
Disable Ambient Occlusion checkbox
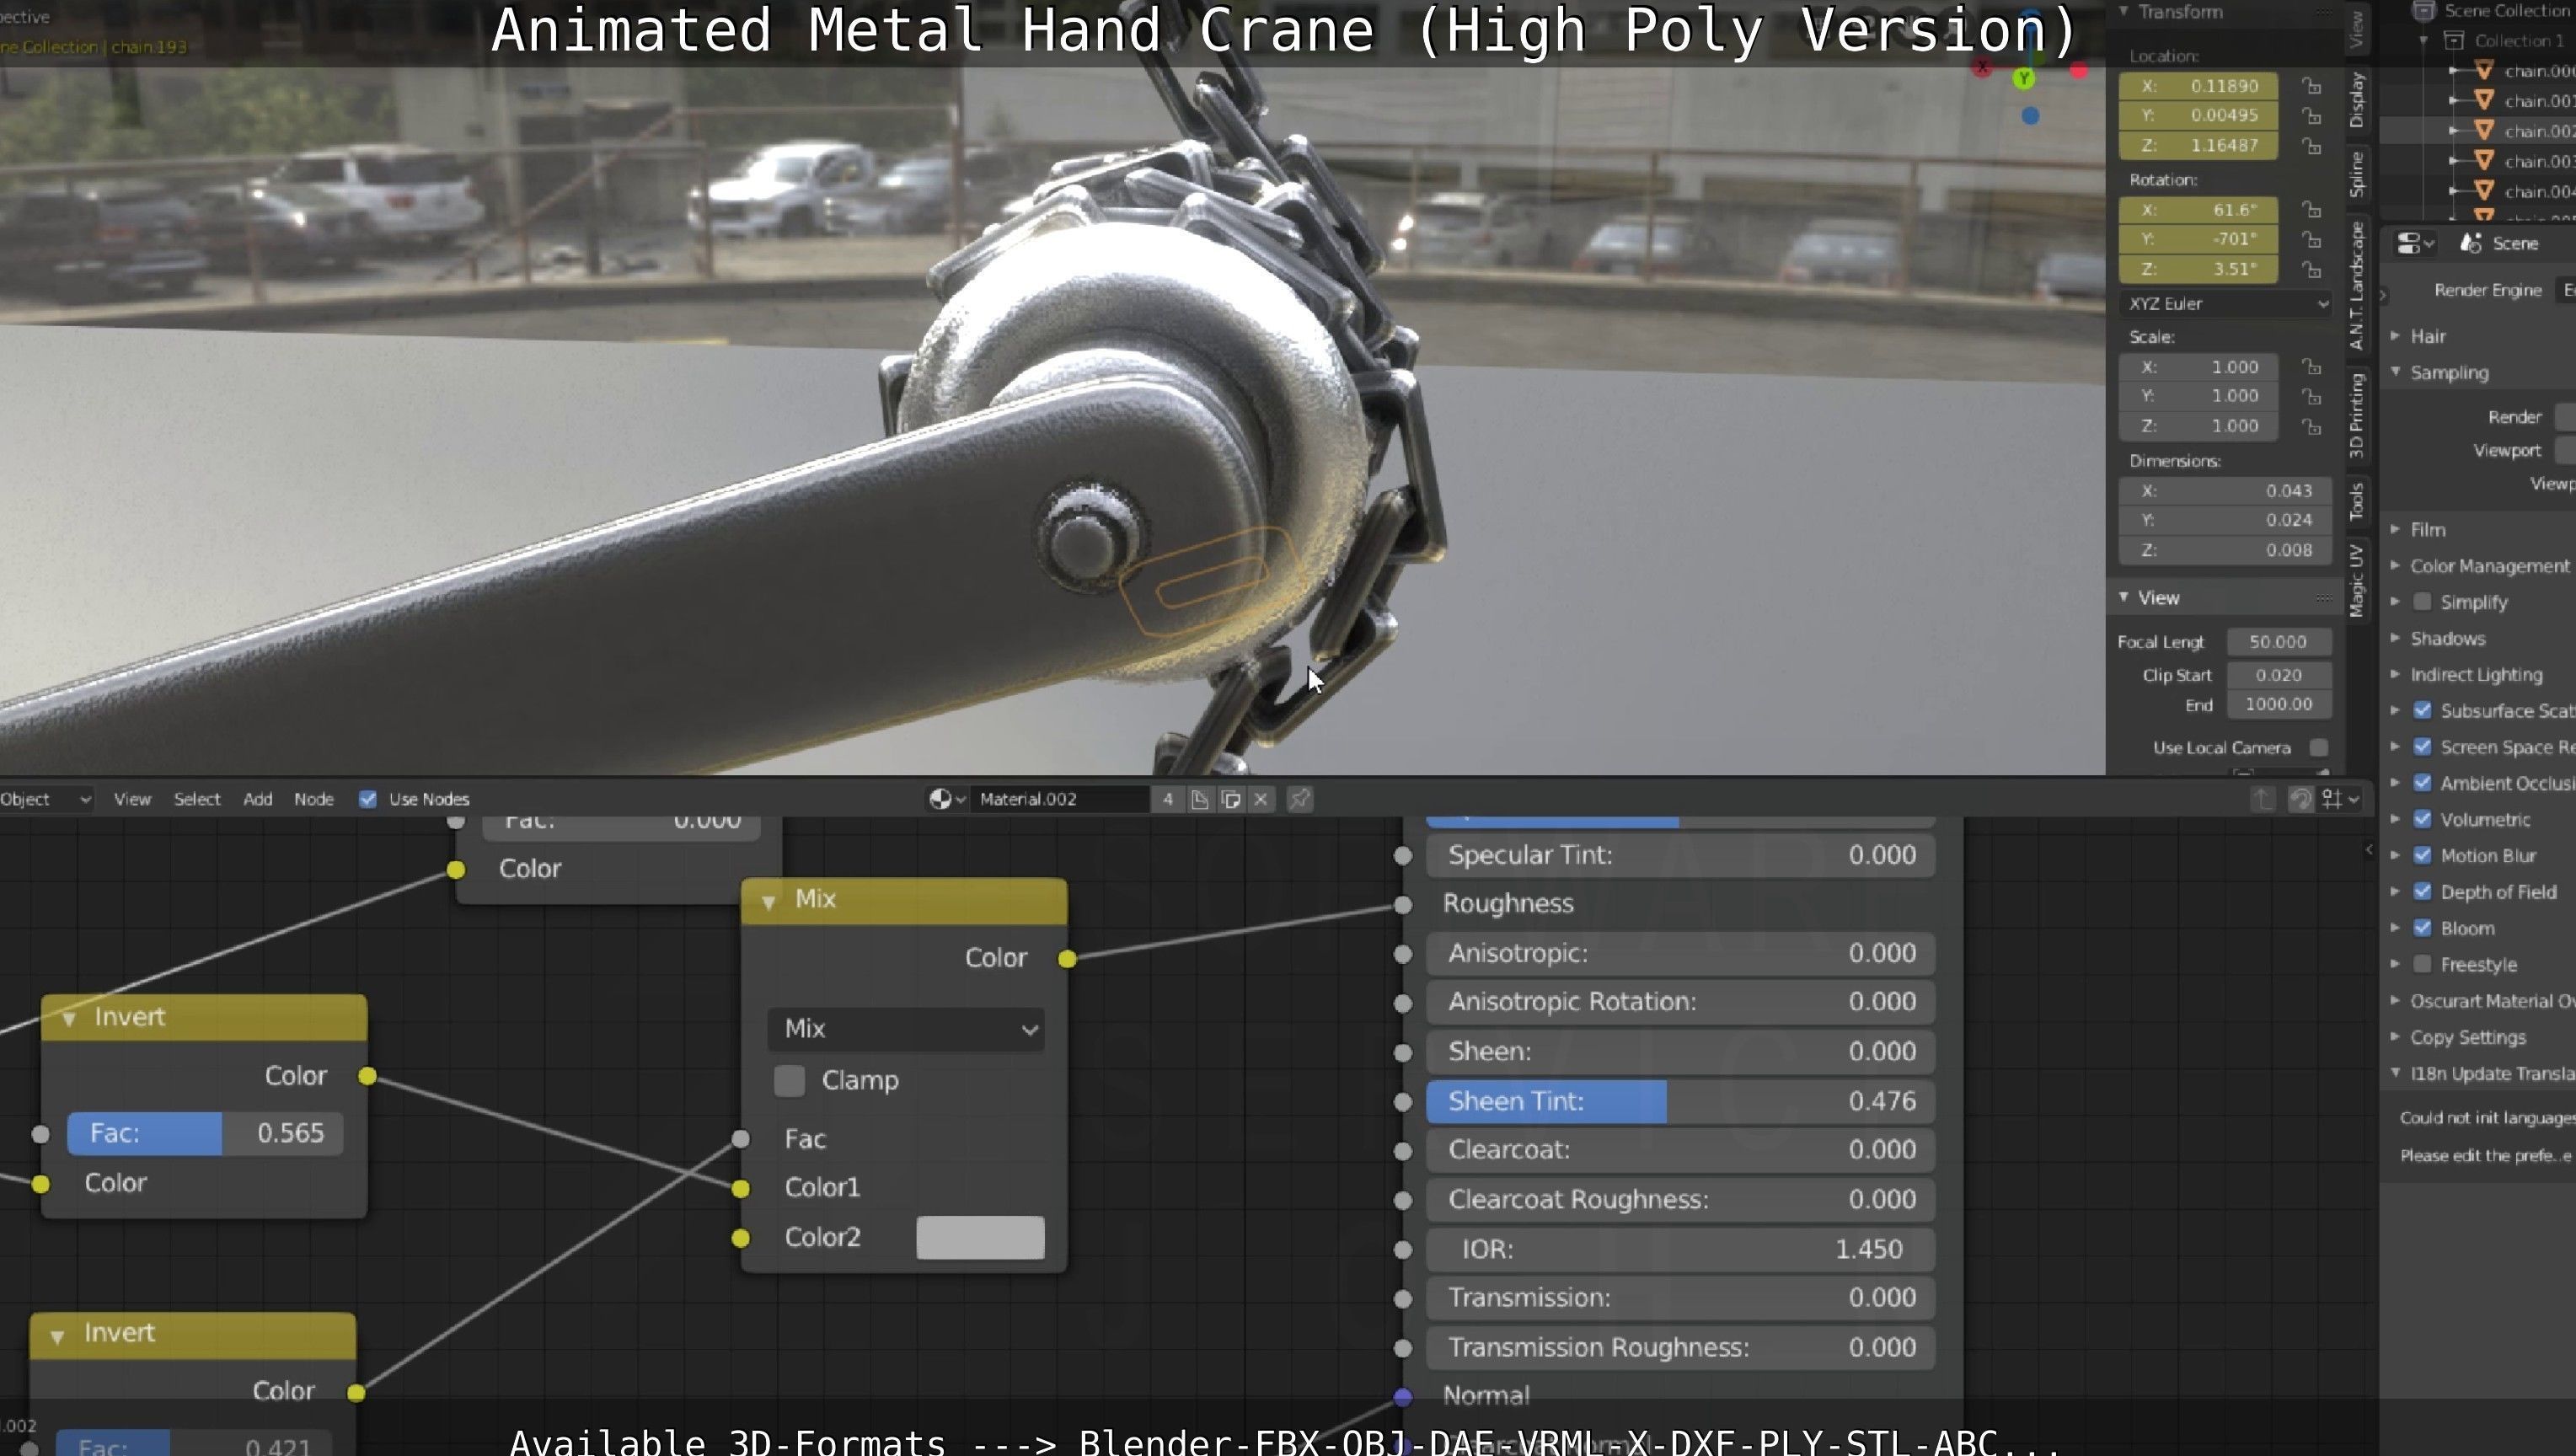2422,783
